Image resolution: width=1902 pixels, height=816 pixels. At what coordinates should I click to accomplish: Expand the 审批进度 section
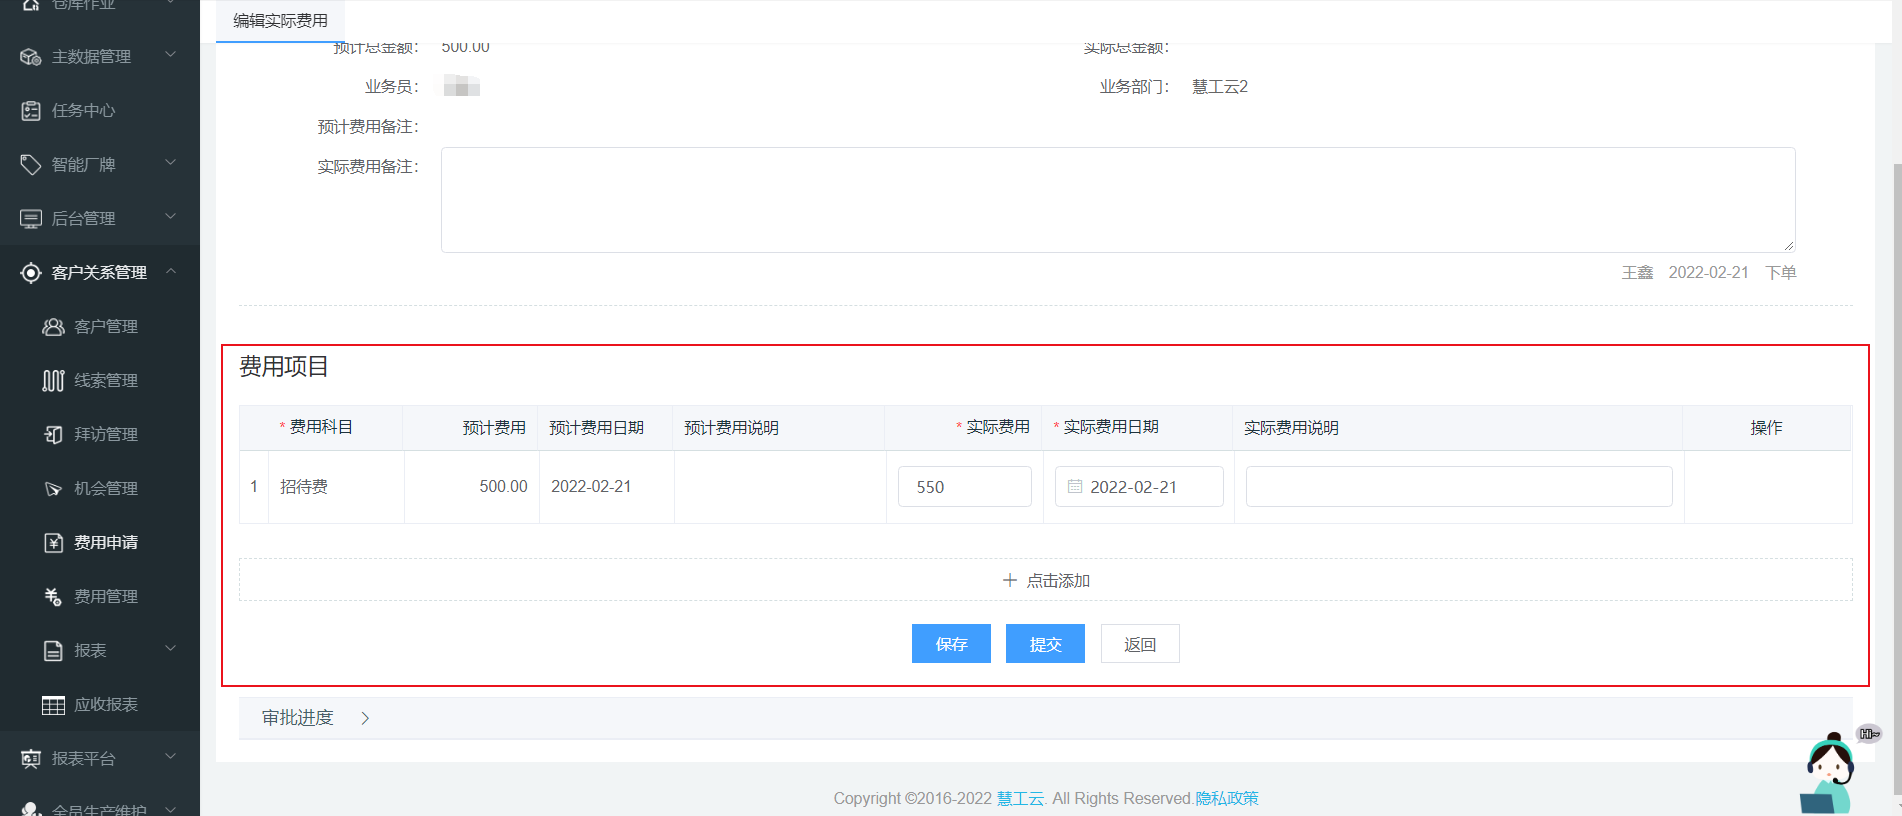tap(365, 718)
